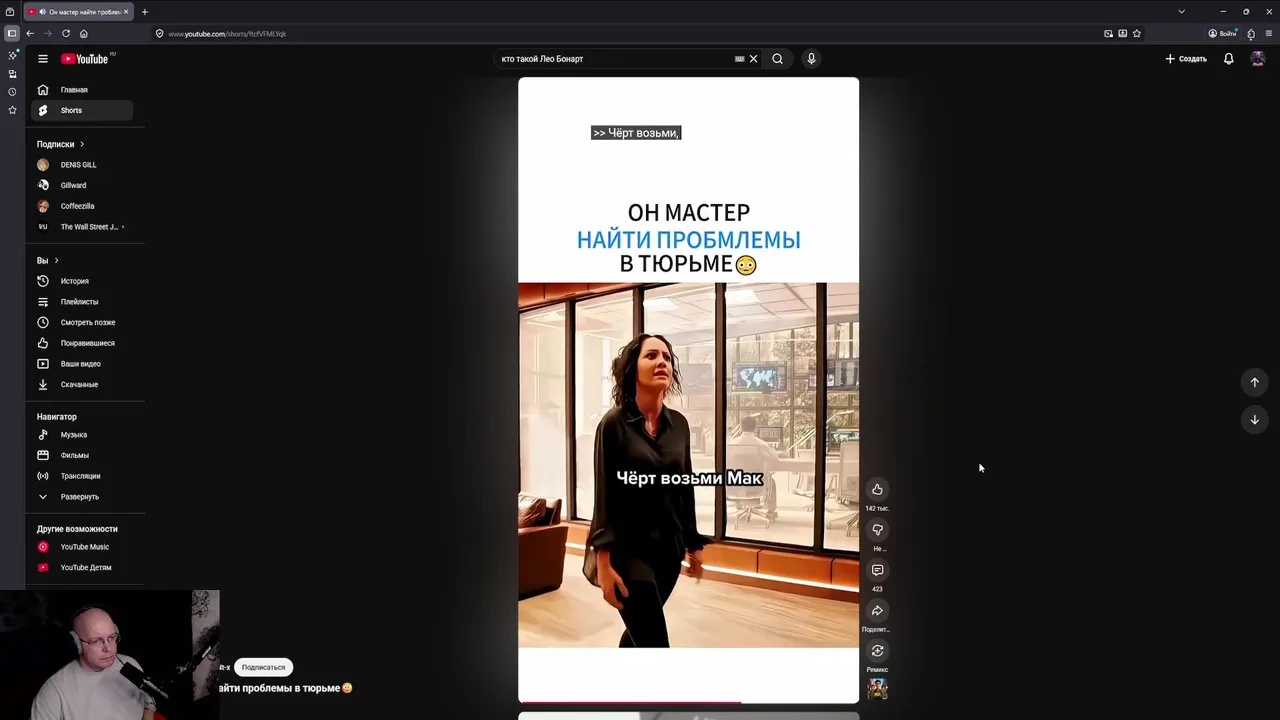The image size is (1280, 720).
Task: Open DENIS GILL channel subscription
Action: point(84,165)
